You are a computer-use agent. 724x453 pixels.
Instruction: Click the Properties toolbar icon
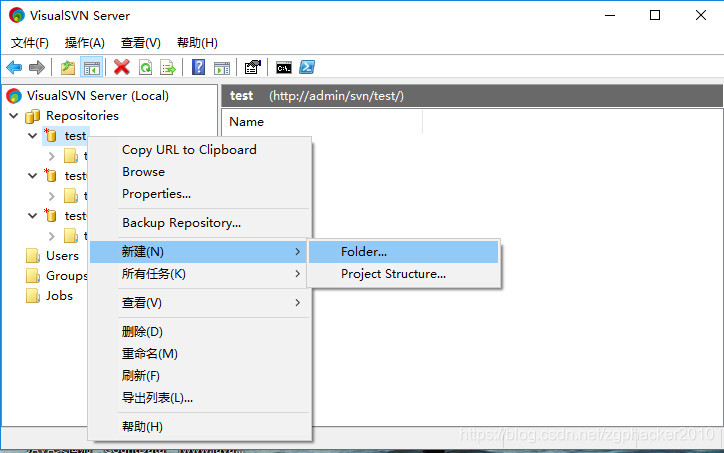252,67
